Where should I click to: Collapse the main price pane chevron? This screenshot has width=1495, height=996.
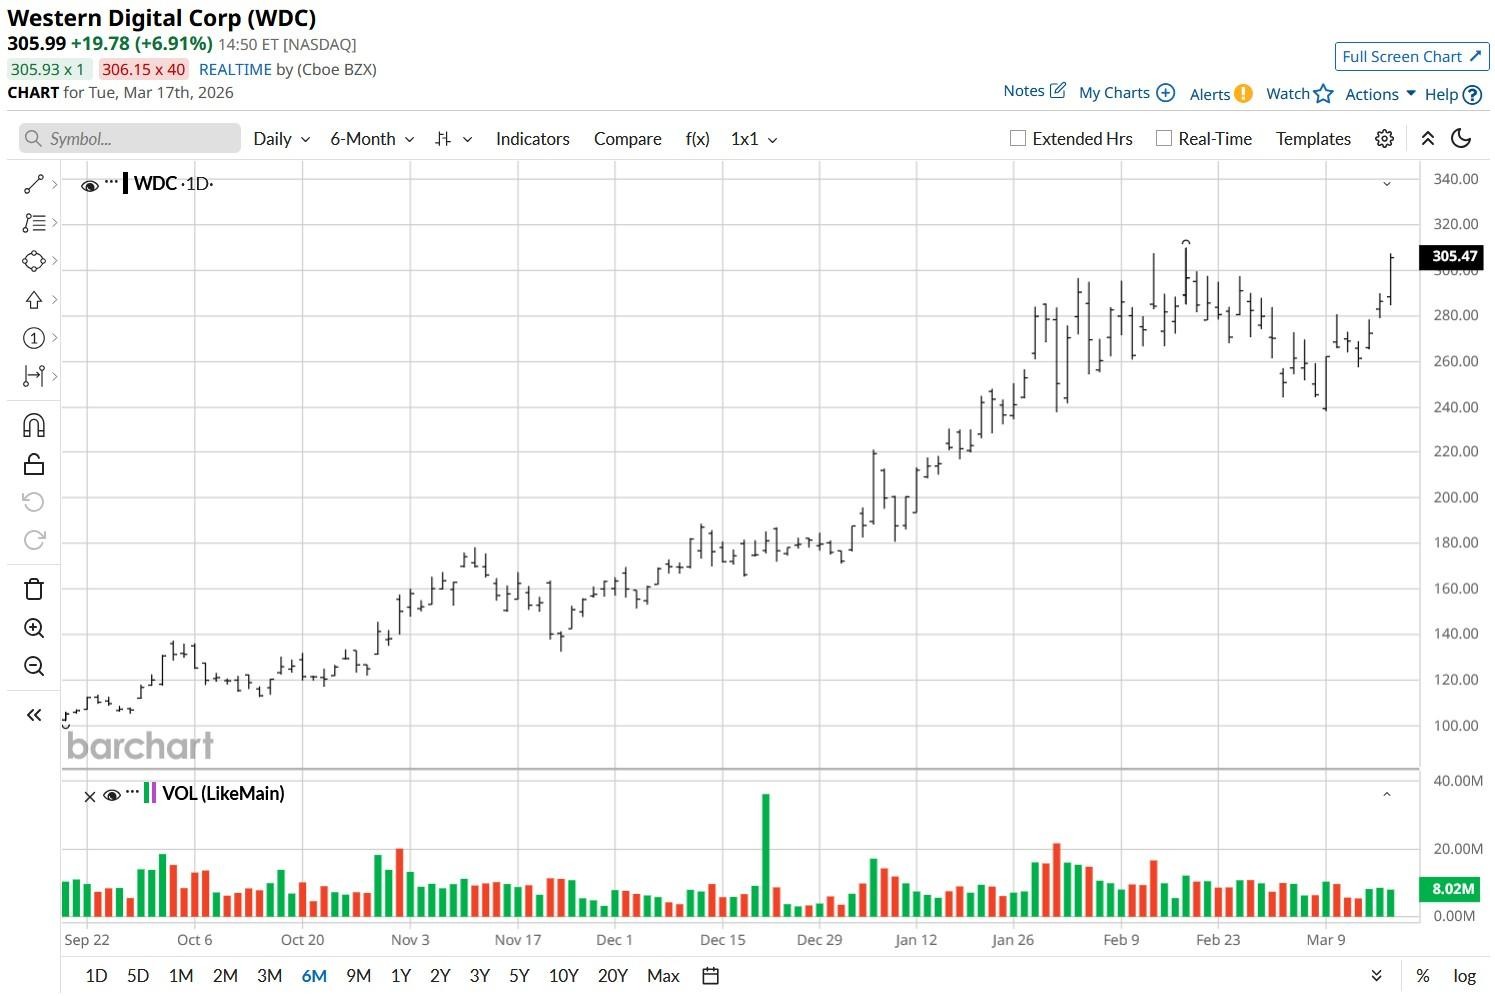point(1387,184)
